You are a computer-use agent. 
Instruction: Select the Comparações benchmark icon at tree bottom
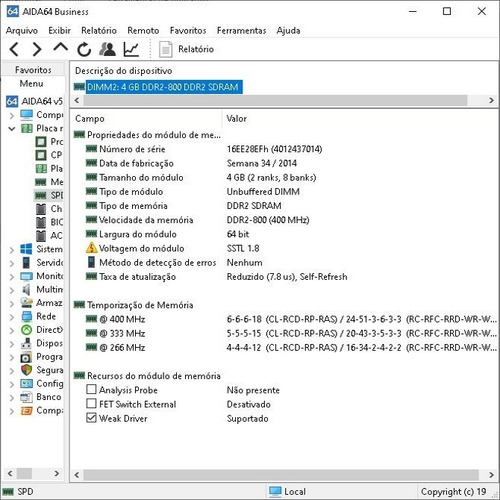pyautogui.click(x=26, y=411)
